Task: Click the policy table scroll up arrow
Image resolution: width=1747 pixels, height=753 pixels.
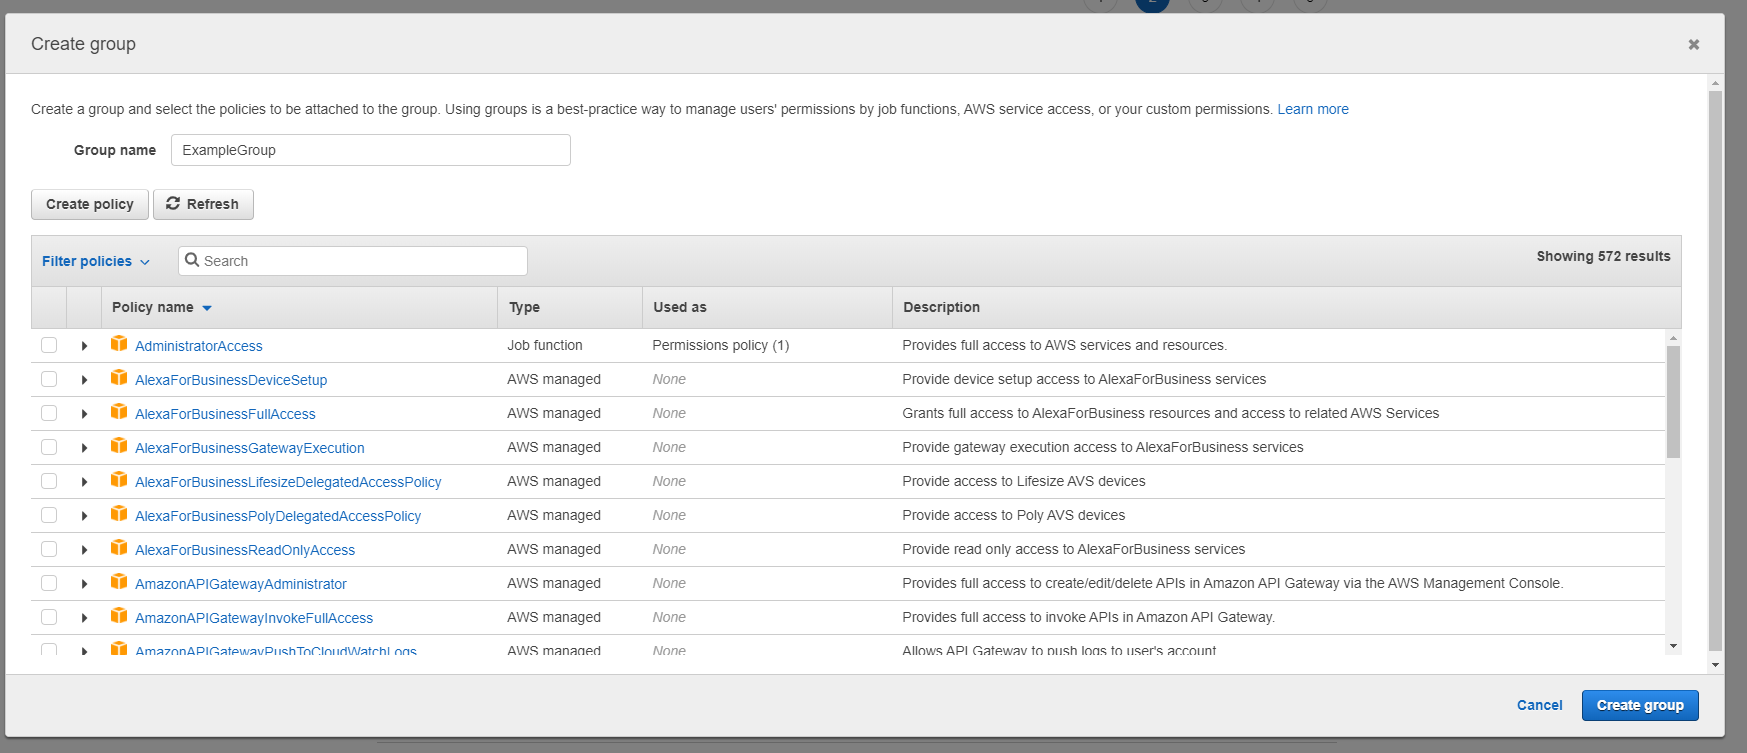Action: [x=1673, y=339]
